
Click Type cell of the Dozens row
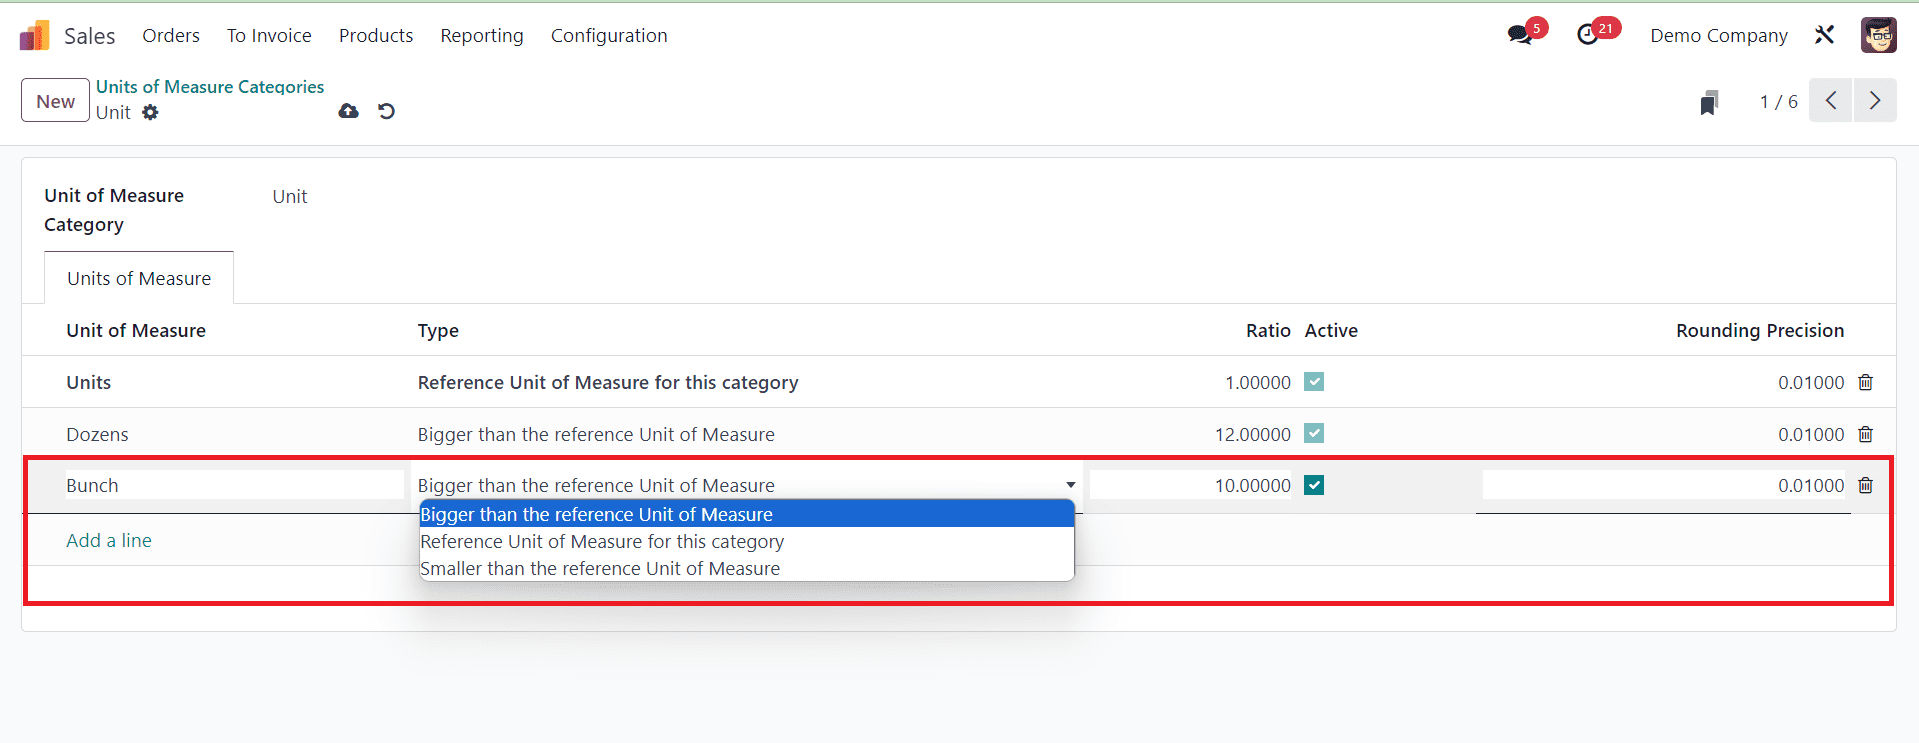(596, 434)
